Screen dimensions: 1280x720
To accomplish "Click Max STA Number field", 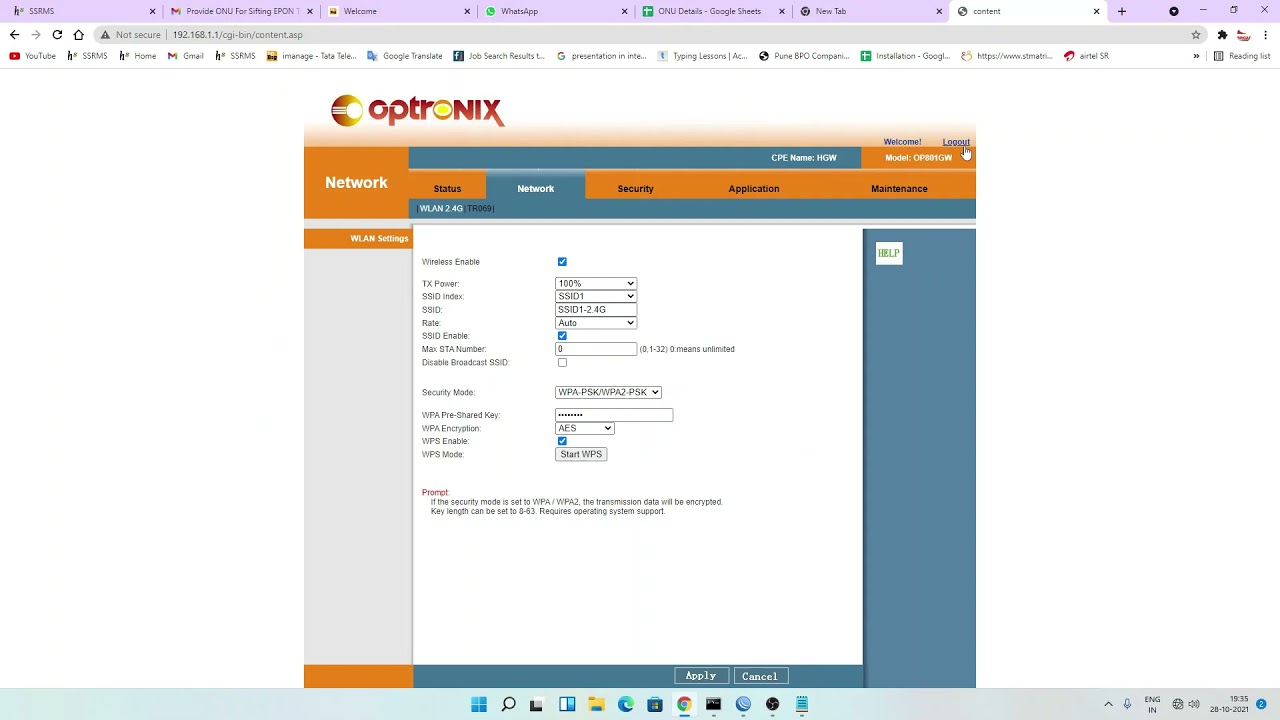I will pos(596,349).
